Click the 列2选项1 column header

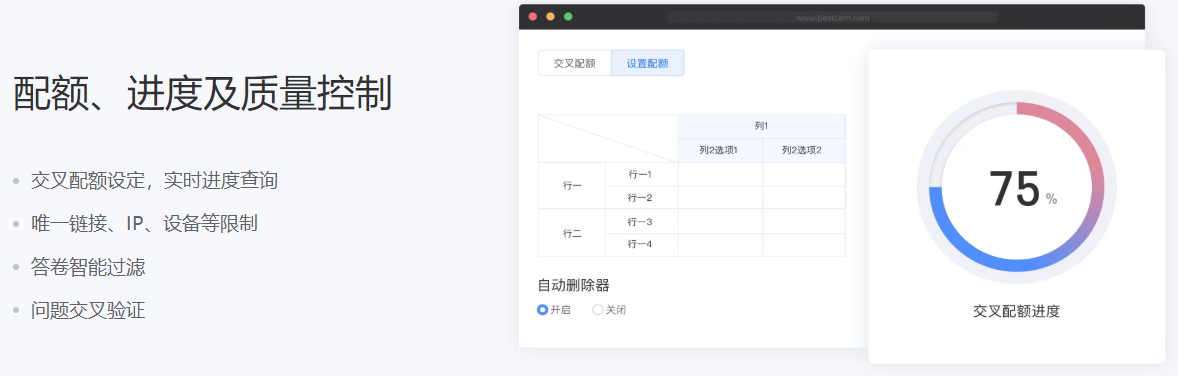coord(720,150)
